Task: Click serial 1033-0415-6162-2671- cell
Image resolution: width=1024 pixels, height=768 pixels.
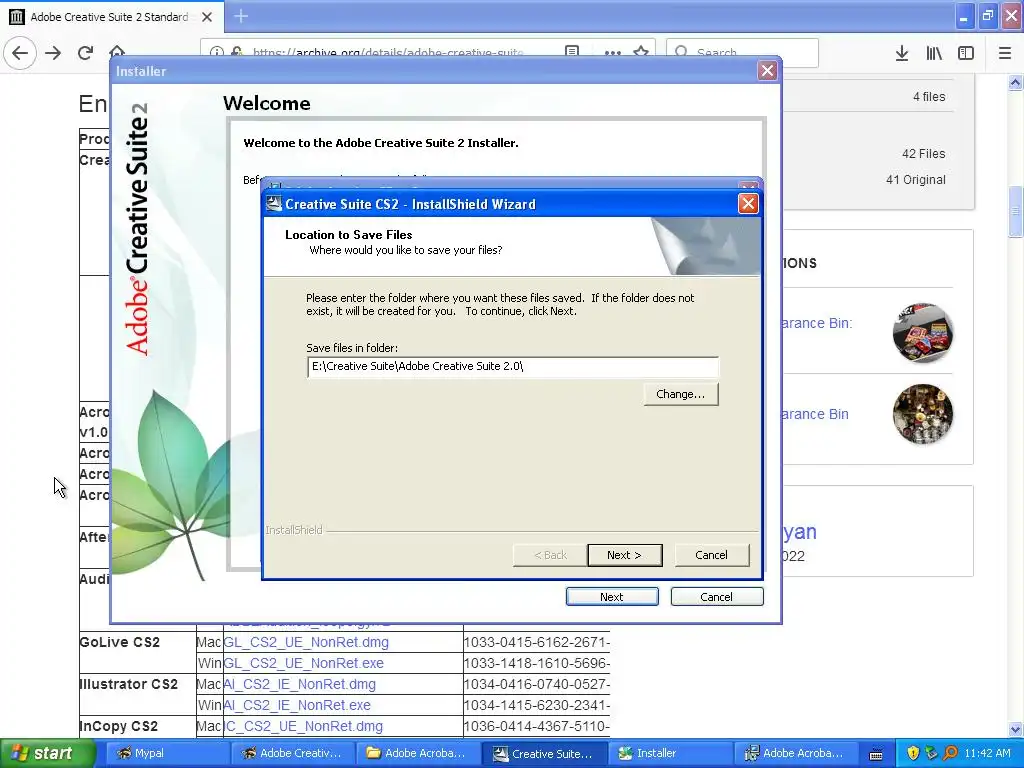Action: (536, 642)
